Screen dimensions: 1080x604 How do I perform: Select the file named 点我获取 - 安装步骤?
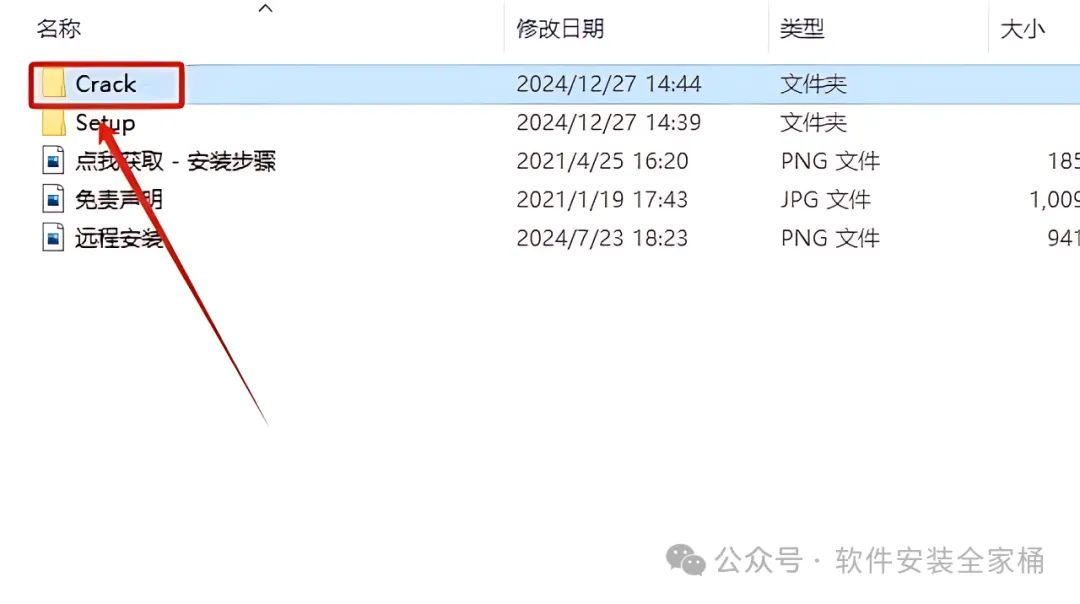point(176,161)
